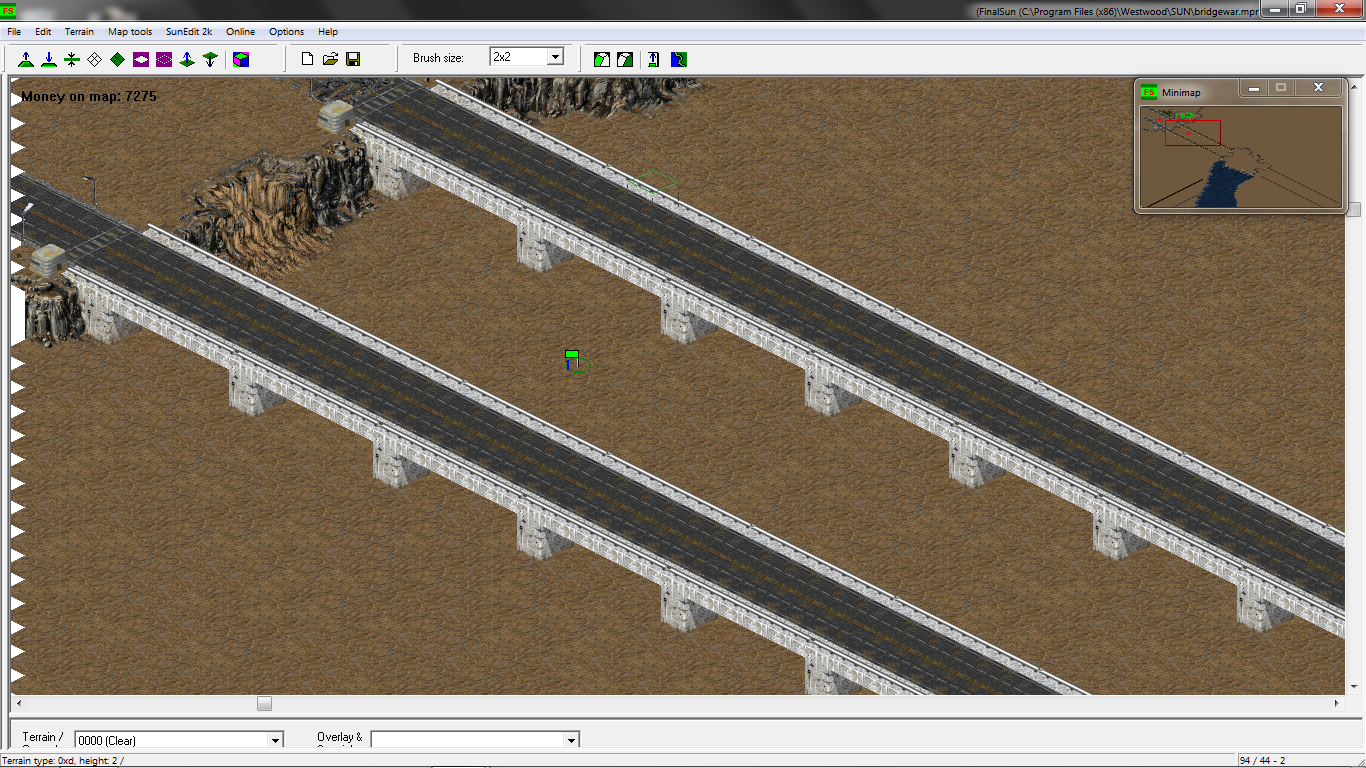1366x768 pixels.
Task: Click the green waypoint flag on the map
Action: point(572,356)
